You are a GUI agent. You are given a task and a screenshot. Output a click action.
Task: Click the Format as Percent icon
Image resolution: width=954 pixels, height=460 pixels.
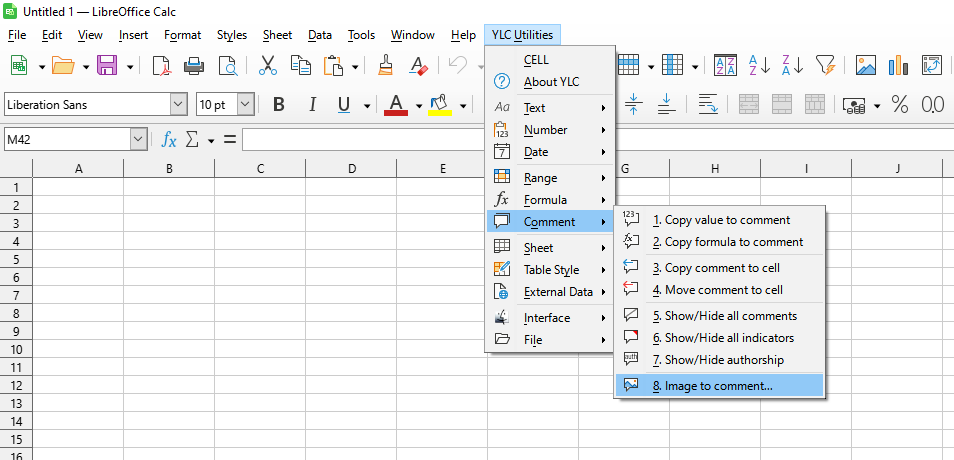(x=900, y=105)
